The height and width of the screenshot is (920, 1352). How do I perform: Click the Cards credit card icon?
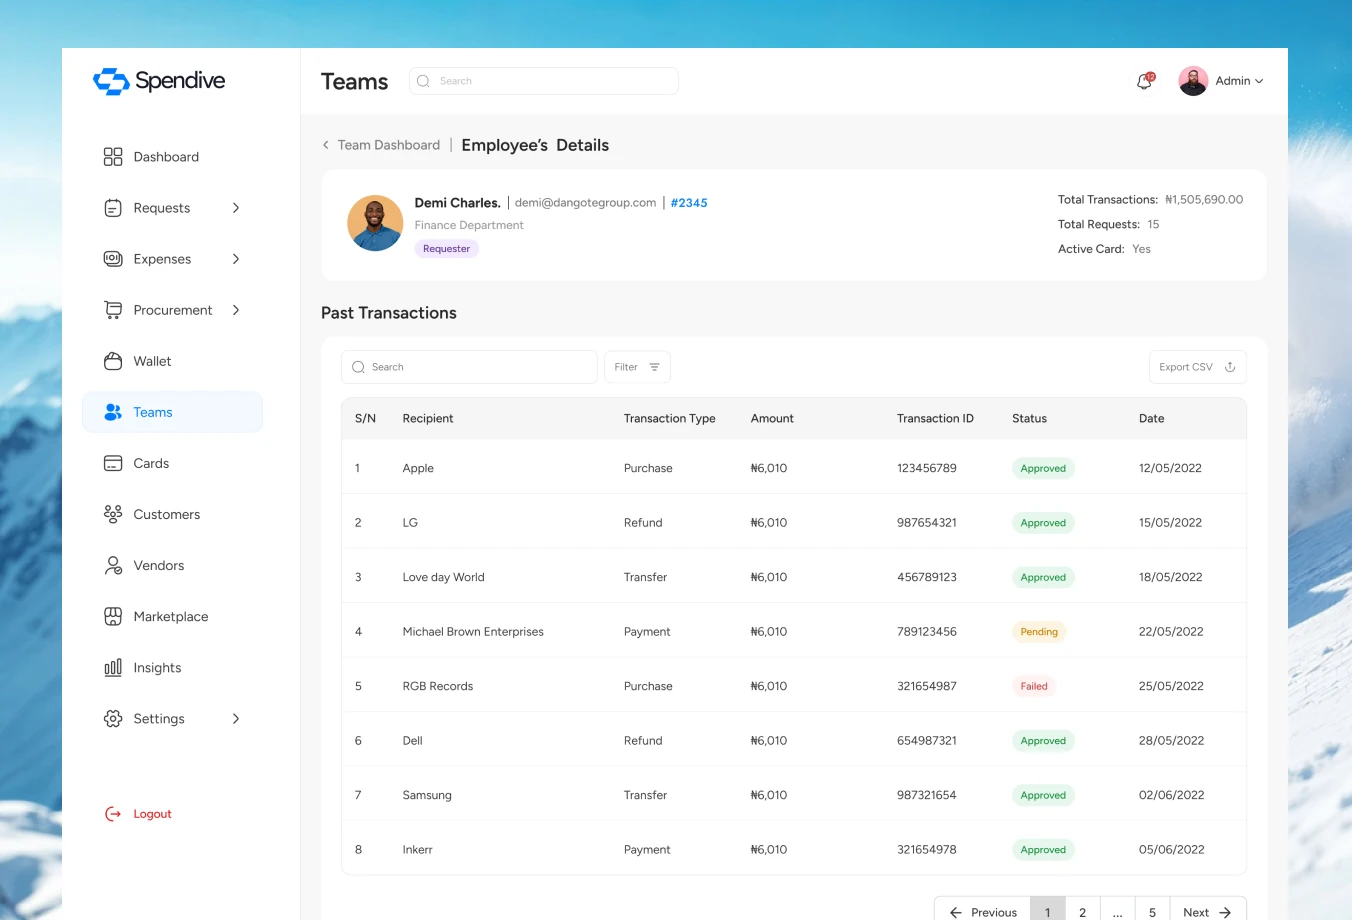pos(113,463)
